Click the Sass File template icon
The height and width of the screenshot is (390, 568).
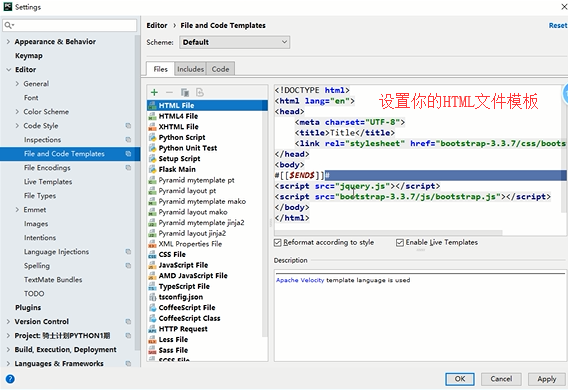(x=153, y=350)
